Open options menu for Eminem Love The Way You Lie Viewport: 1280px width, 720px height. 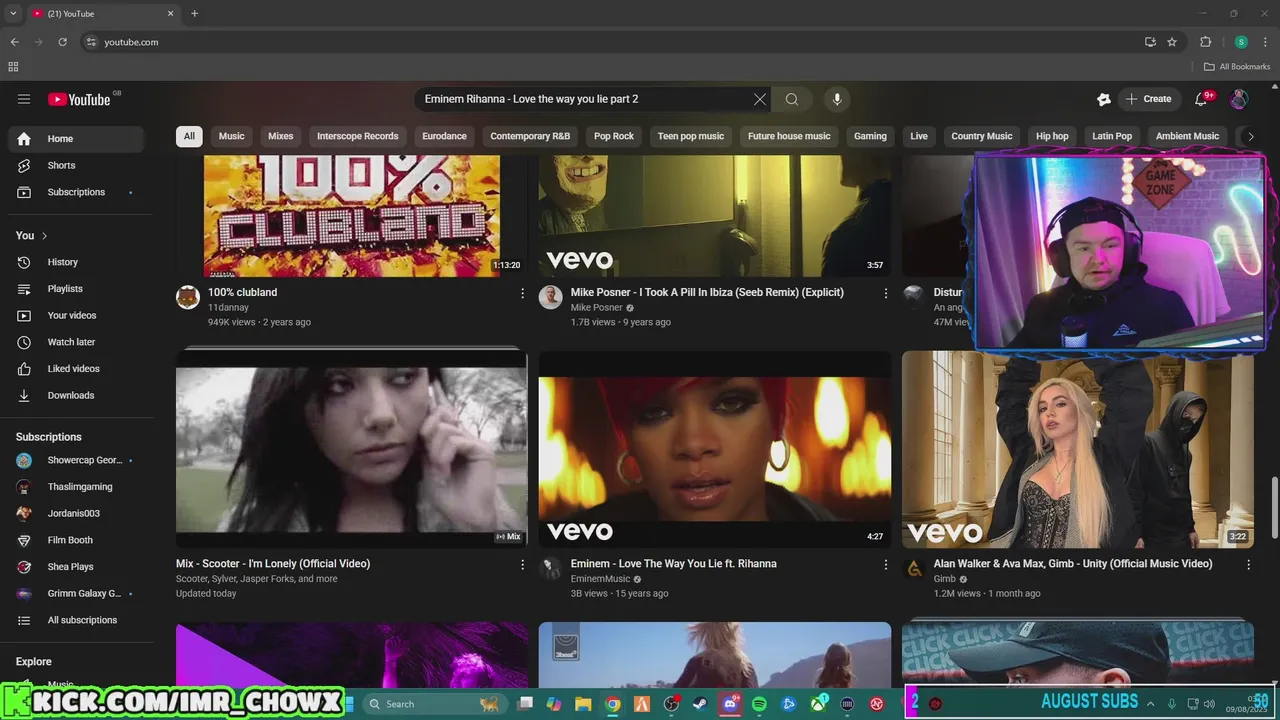(x=885, y=564)
